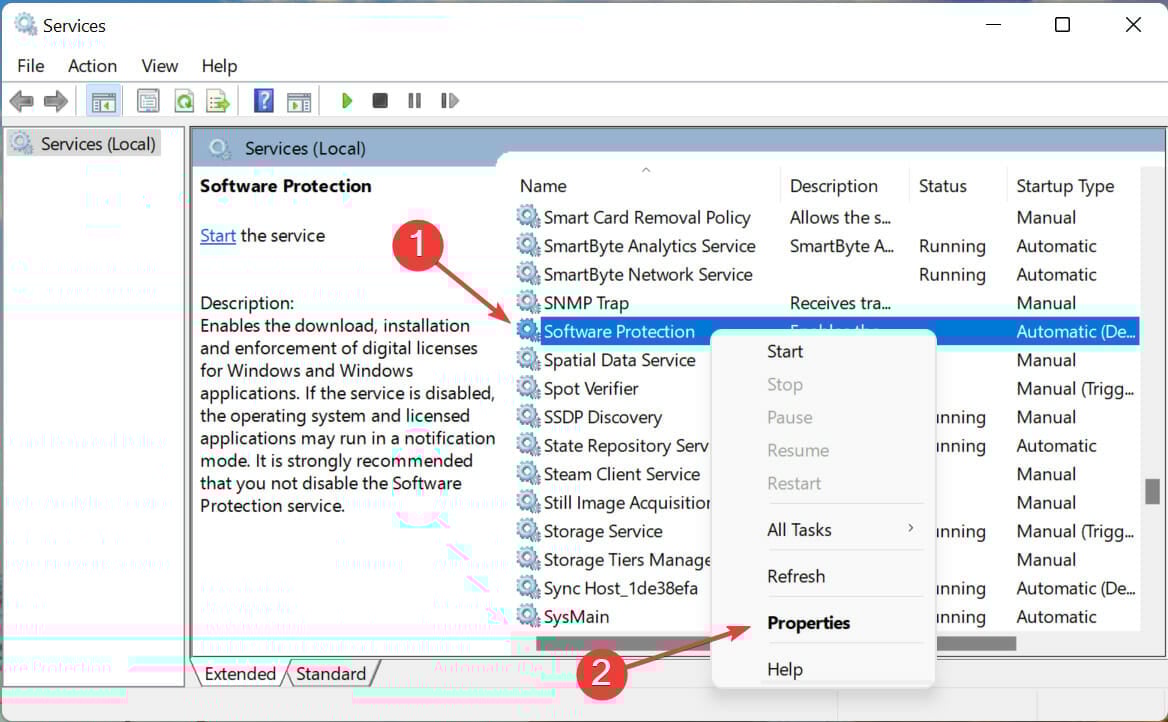Open the Help menu in menu bar
Image resolution: width=1168 pixels, height=722 pixels.
219,66
